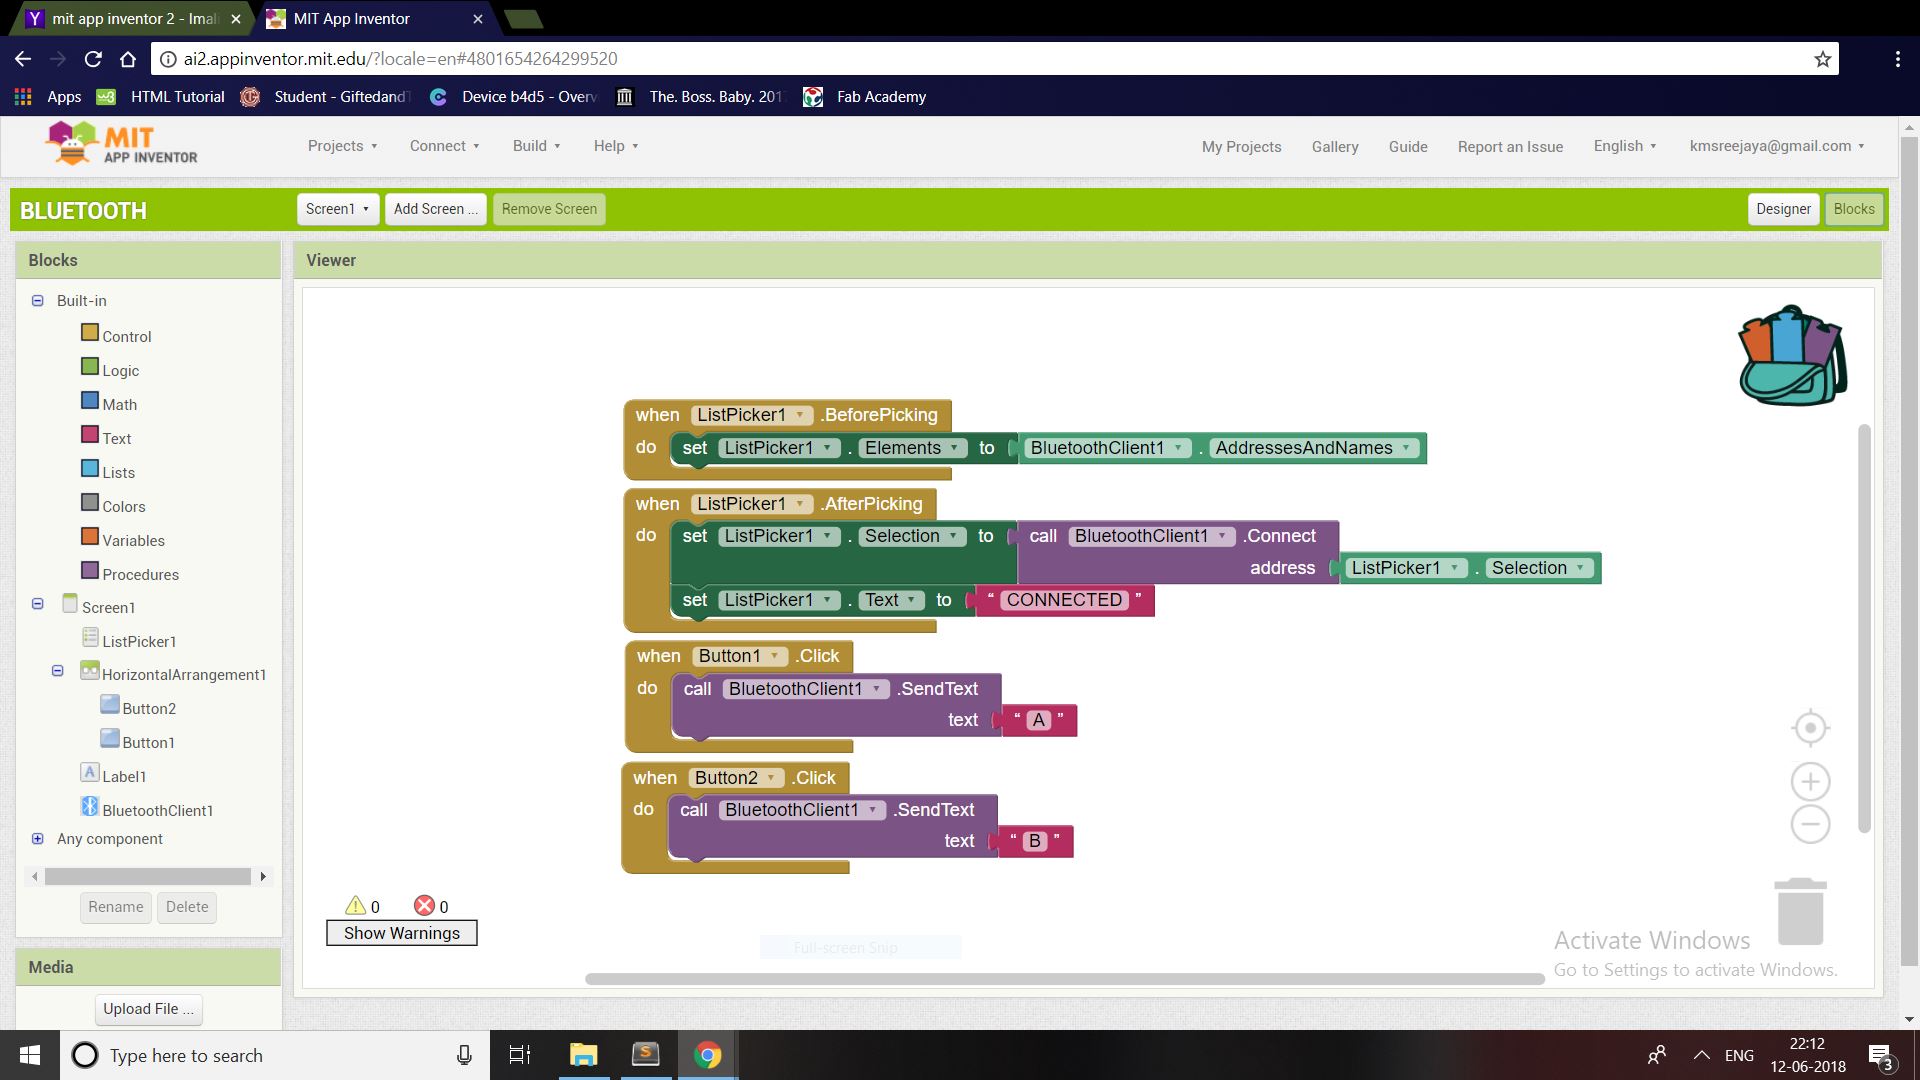Open the Help menu
The image size is (1920, 1080).
pos(616,146)
